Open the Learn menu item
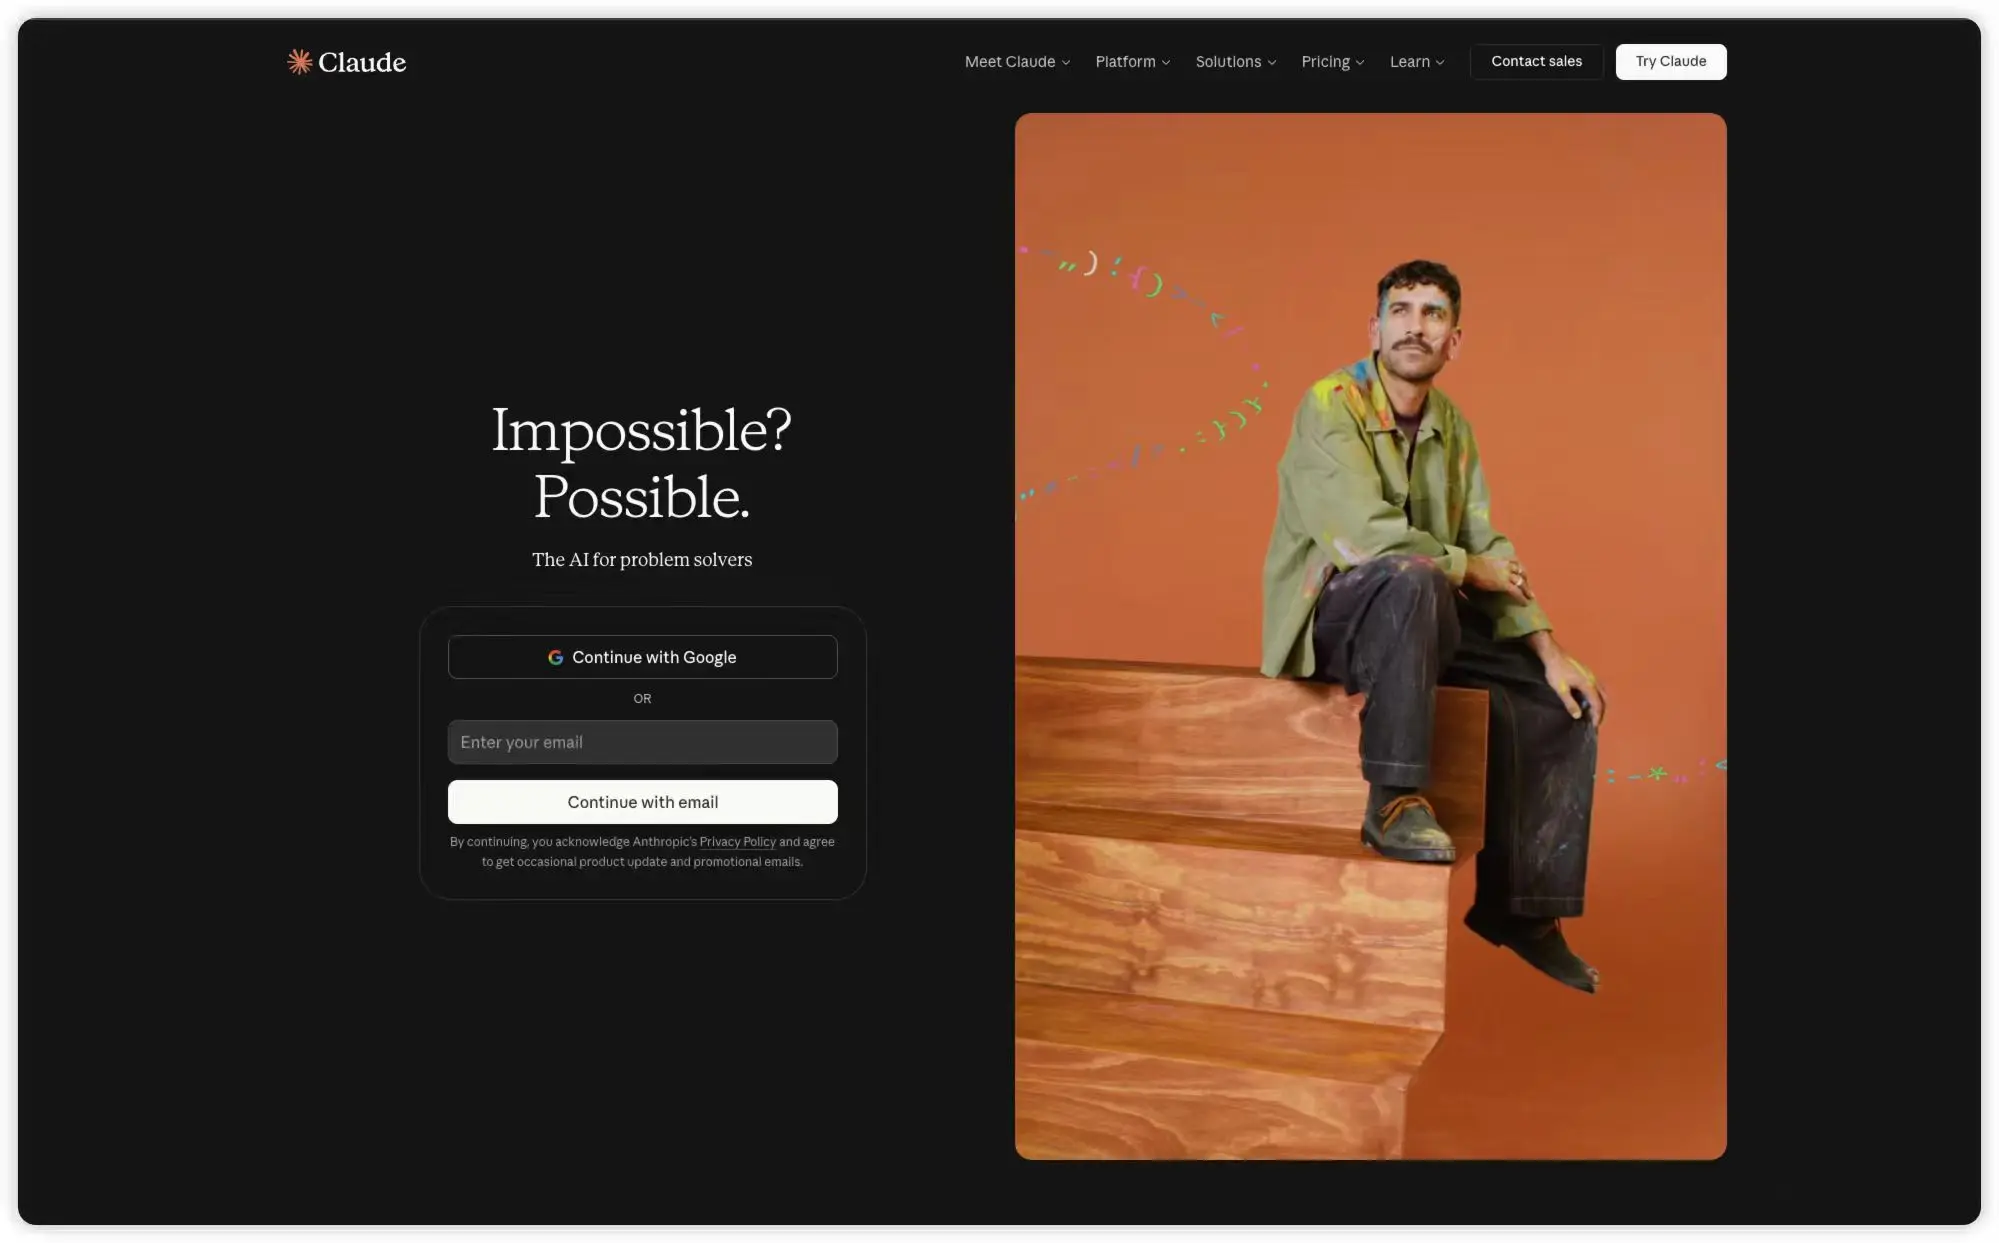Image resolution: width=1999 pixels, height=1243 pixels. tap(1417, 62)
